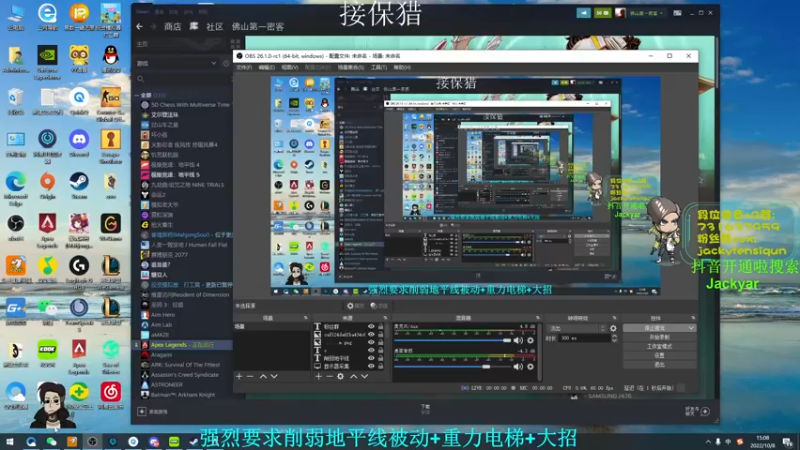The height and width of the screenshot is (450, 800).
Task: Undock the 混音器 panel via its corner icon
Action: pyautogui.click(x=537, y=318)
